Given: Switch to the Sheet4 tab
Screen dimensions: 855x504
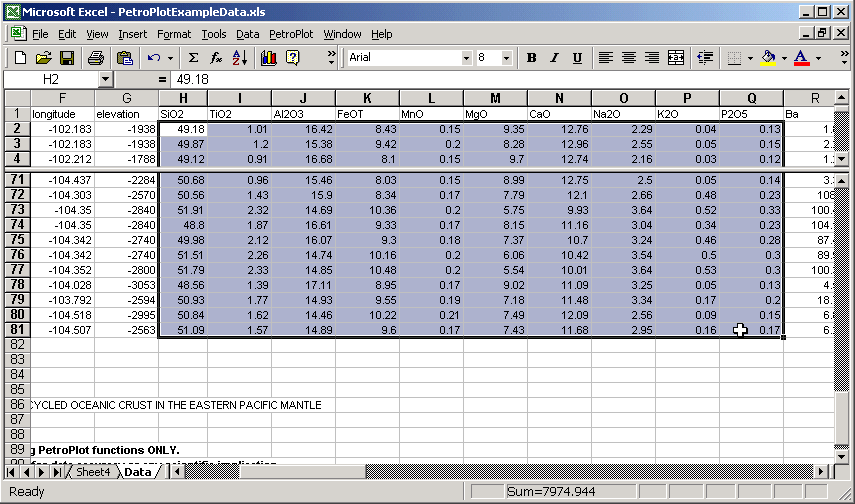Looking at the screenshot, I should pyautogui.click(x=93, y=471).
